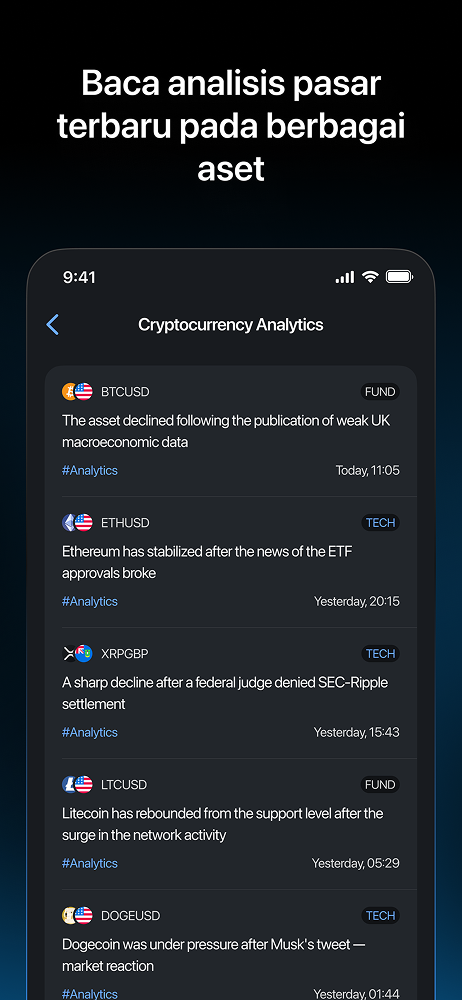Open #Analytics hashtag under Ethereum article
This screenshot has height=1000, width=462.
pos(90,601)
